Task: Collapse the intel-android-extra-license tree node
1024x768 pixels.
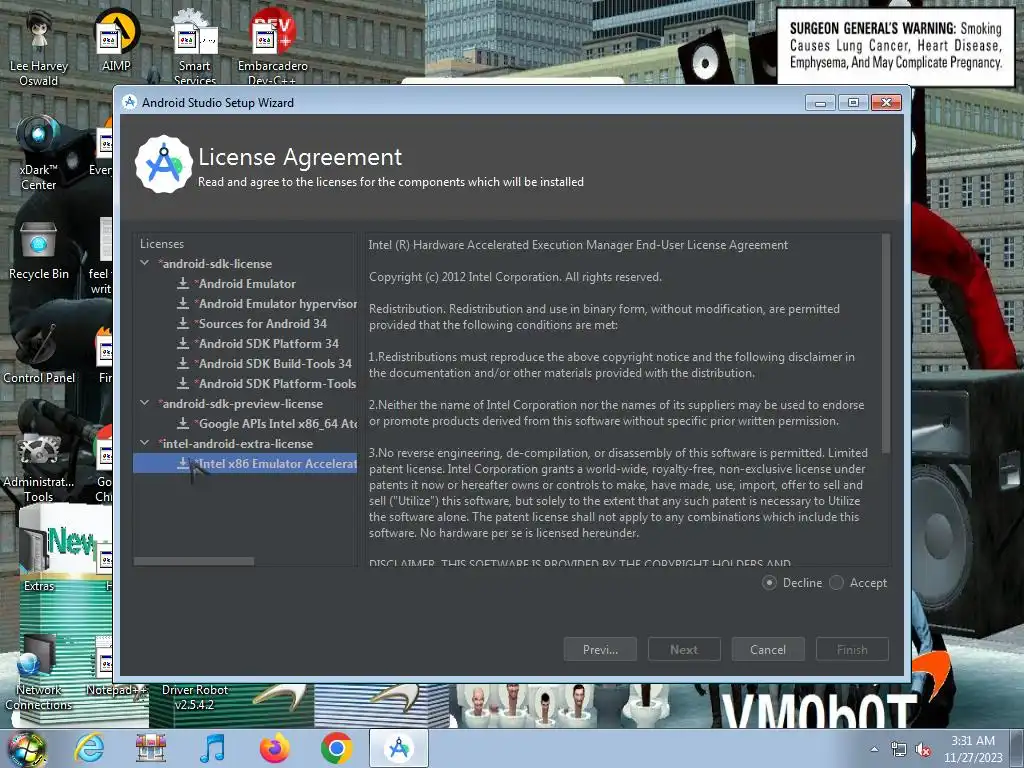Action: coord(145,443)
